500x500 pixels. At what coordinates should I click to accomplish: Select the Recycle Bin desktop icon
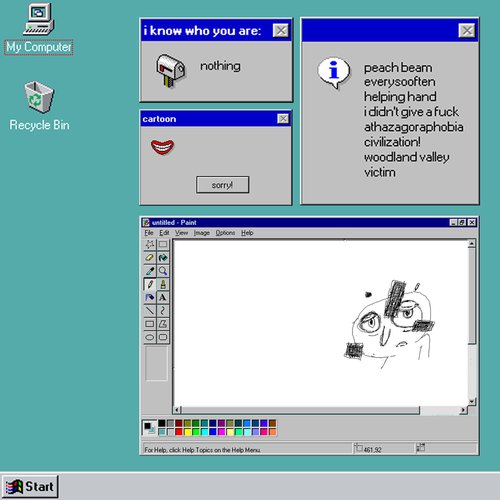(39, 106)
